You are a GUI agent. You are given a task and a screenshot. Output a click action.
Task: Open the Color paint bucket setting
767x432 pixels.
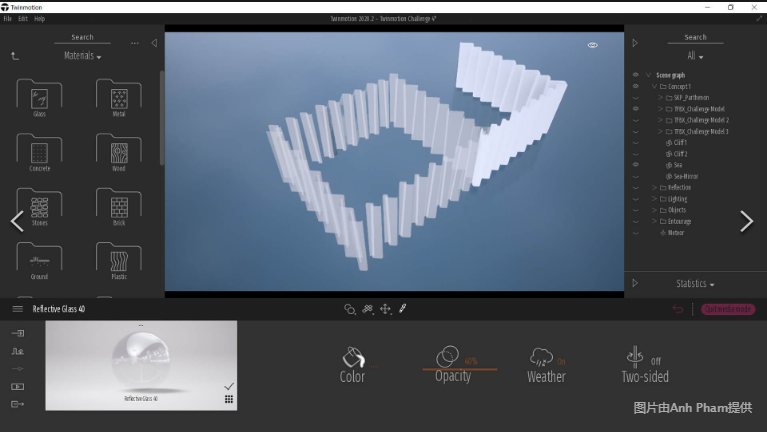353,357
